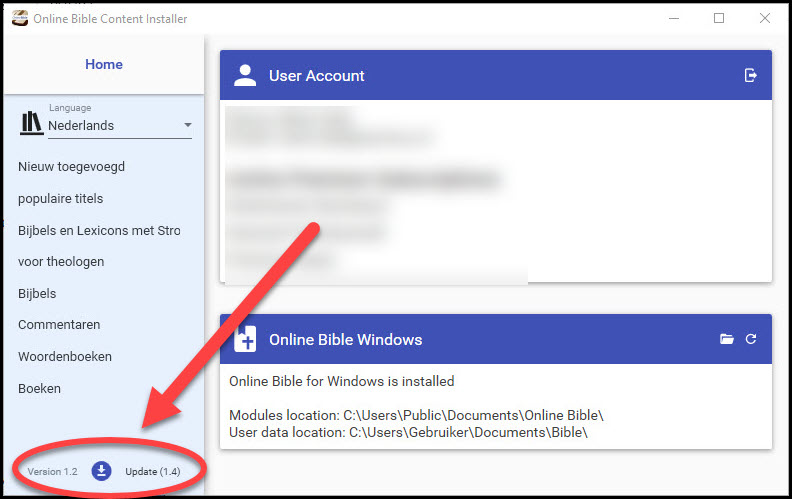Click the logout icon in User Account
The width and height of the screenshot is (792, 499).
tap(751, 75)
